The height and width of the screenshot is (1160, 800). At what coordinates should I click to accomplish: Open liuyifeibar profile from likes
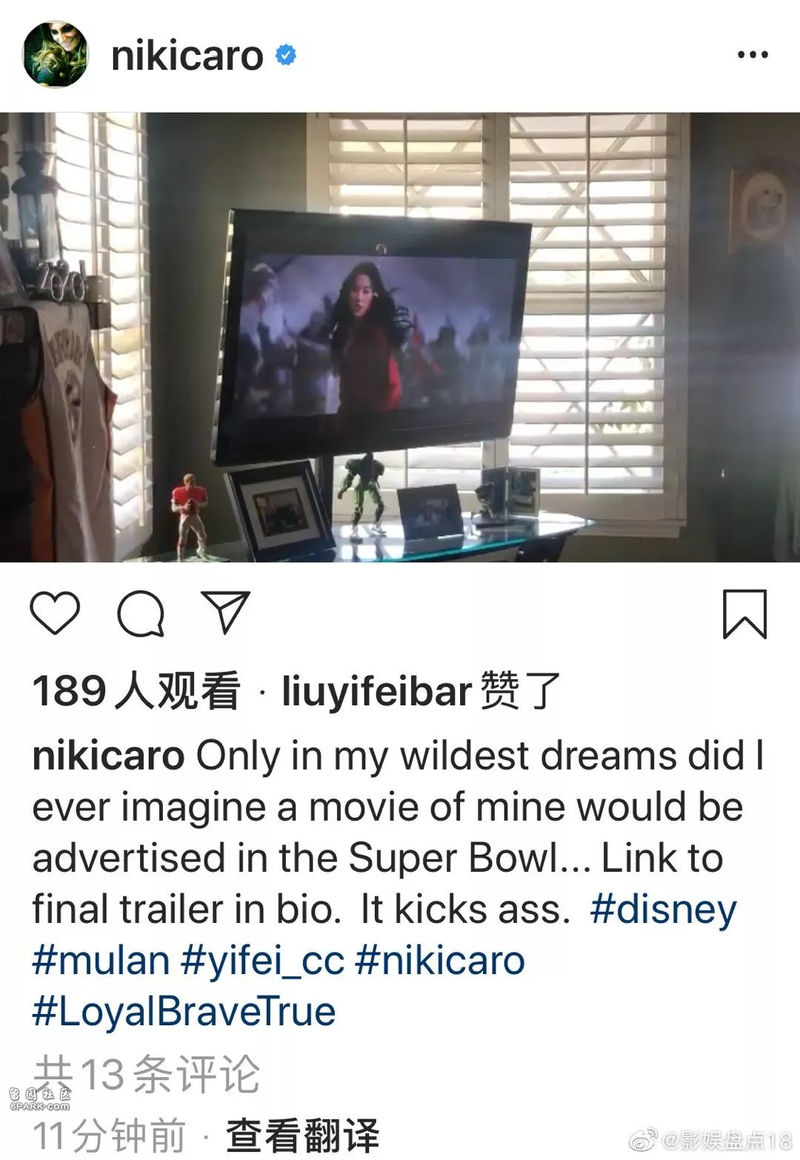coord(377,692)
